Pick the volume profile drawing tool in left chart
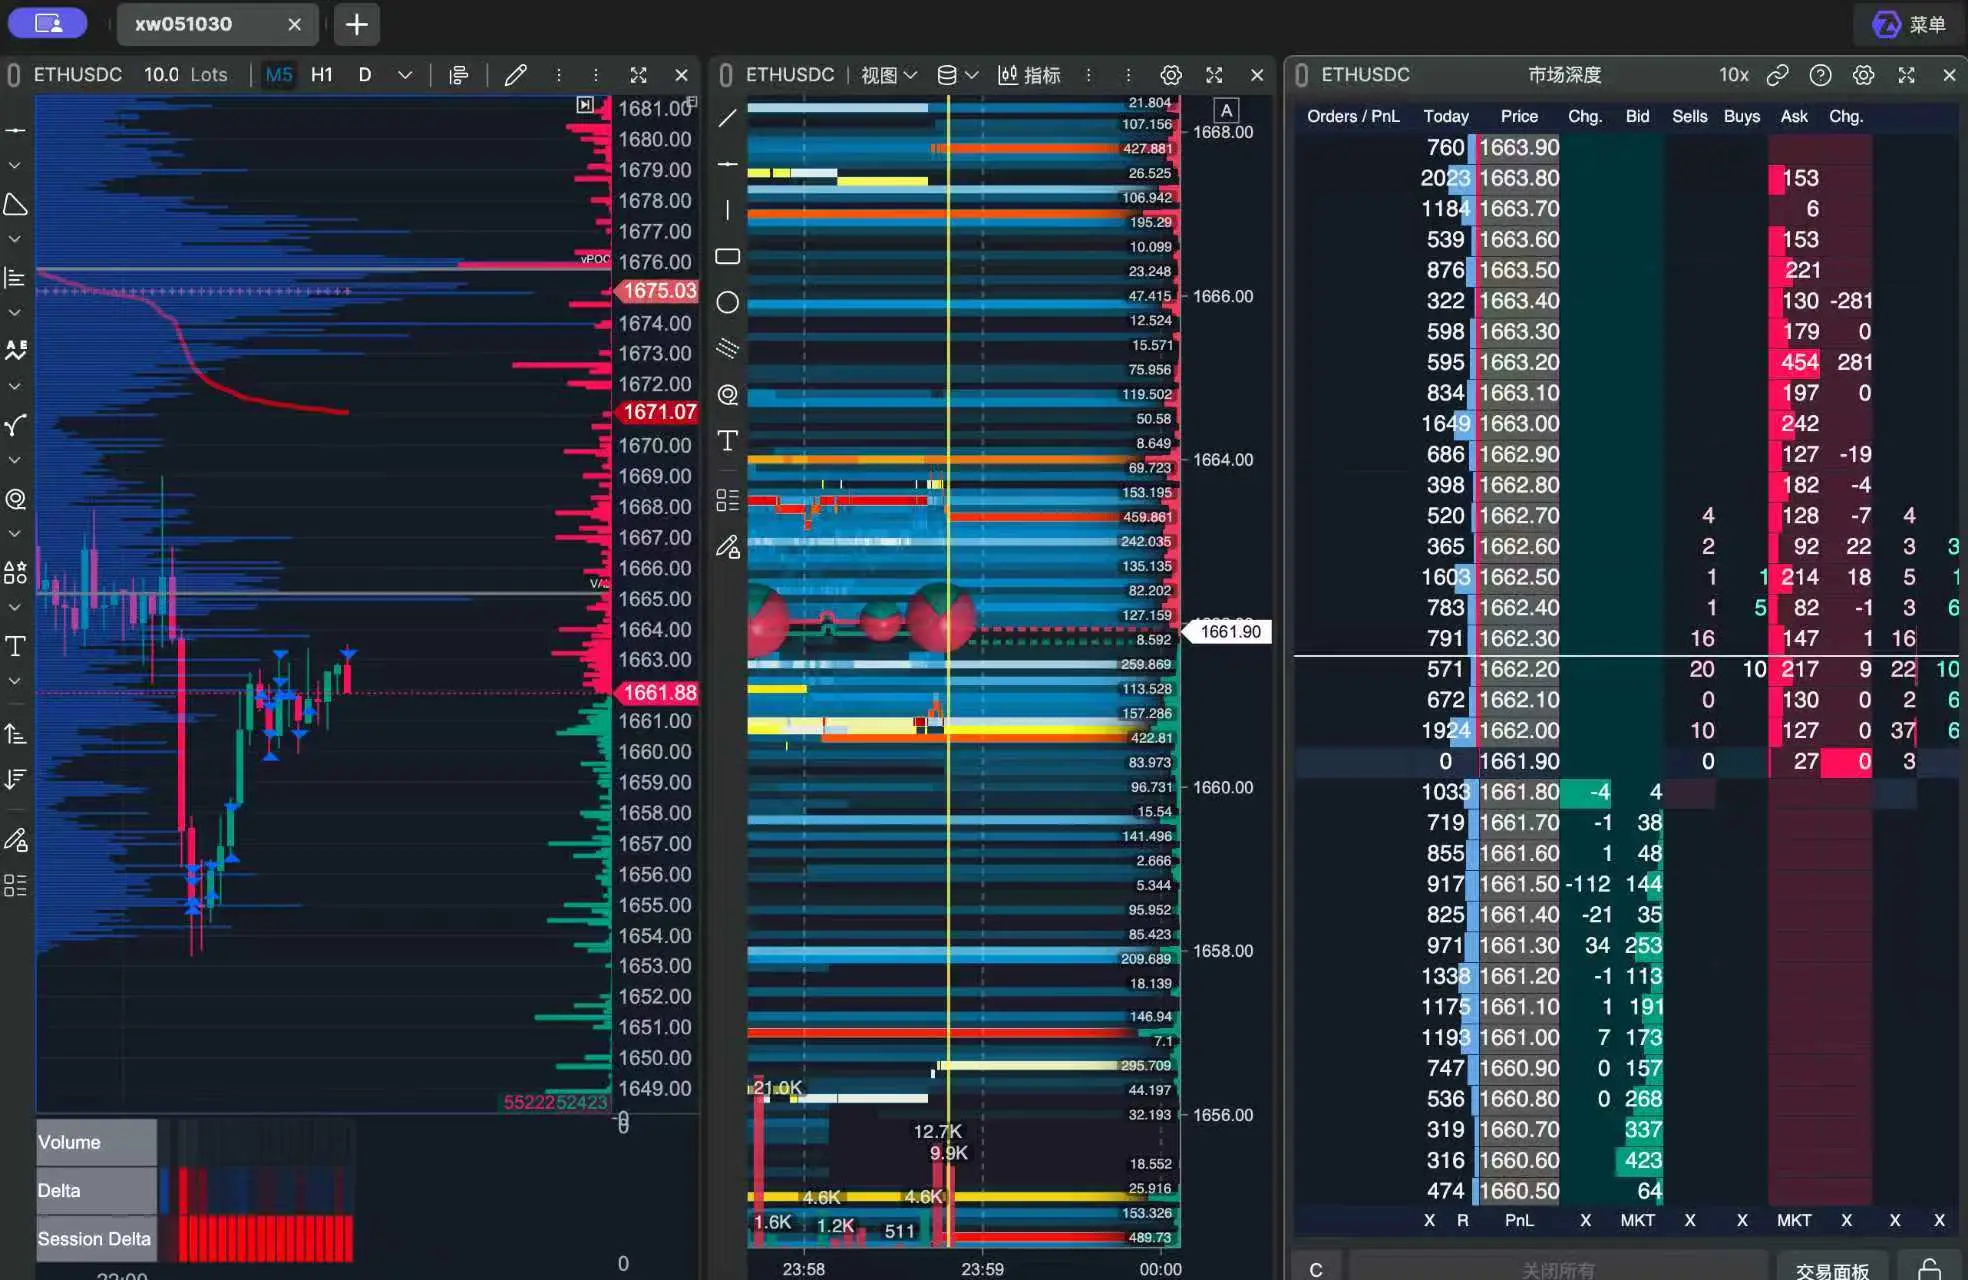 click(15, 277)
